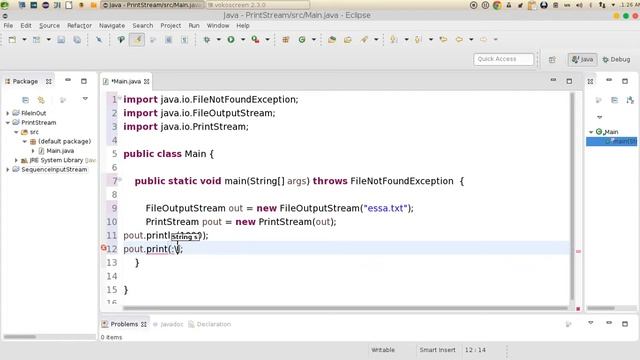Open the Back history dropdown arrow

pyautogui.click(x=471, y=40)
